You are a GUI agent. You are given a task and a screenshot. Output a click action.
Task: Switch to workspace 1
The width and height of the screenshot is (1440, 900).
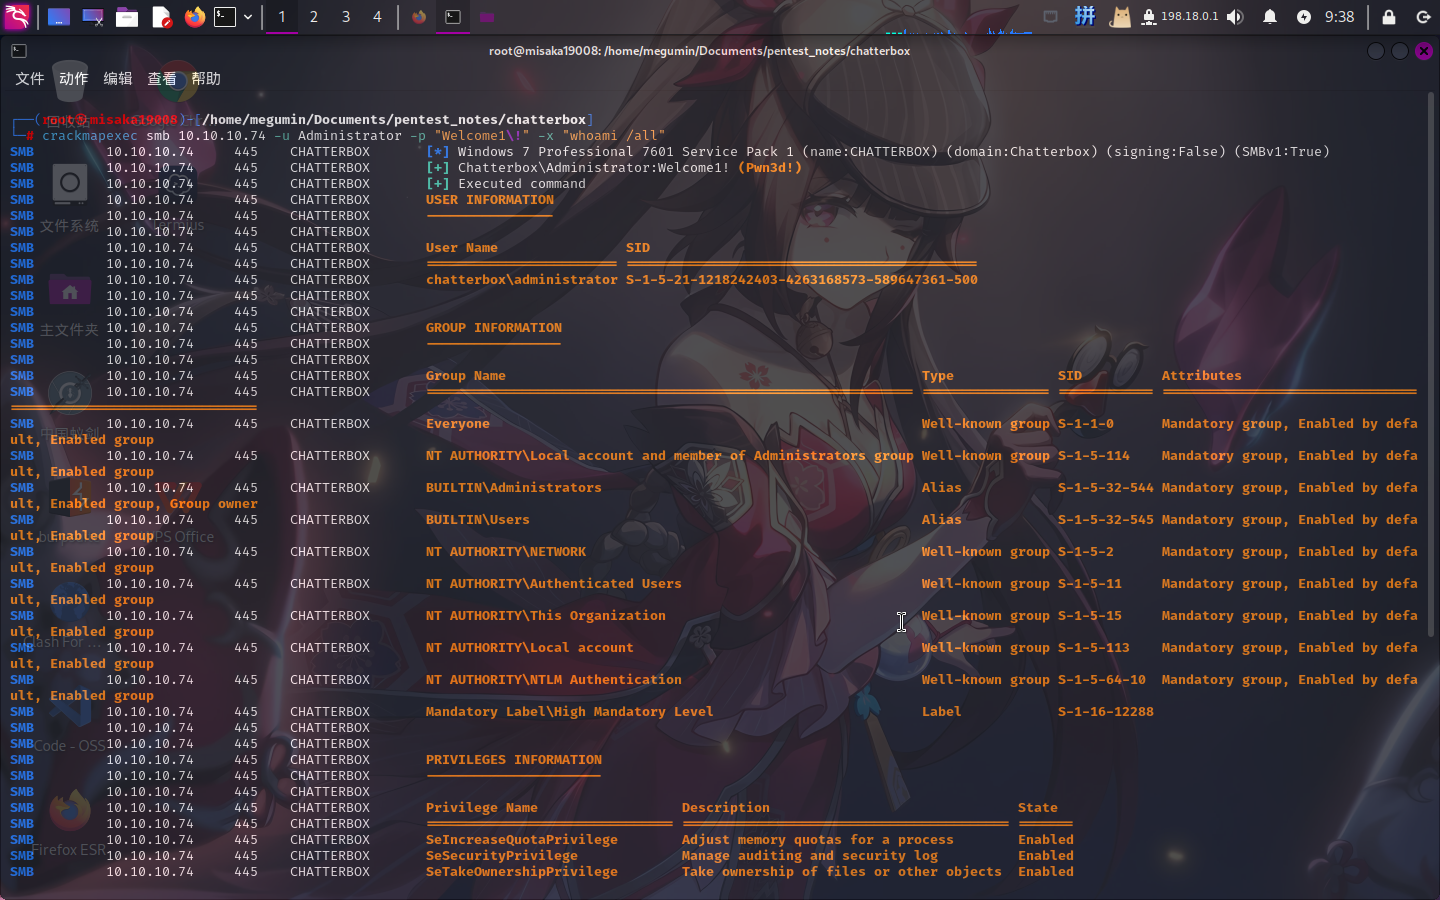282,17
